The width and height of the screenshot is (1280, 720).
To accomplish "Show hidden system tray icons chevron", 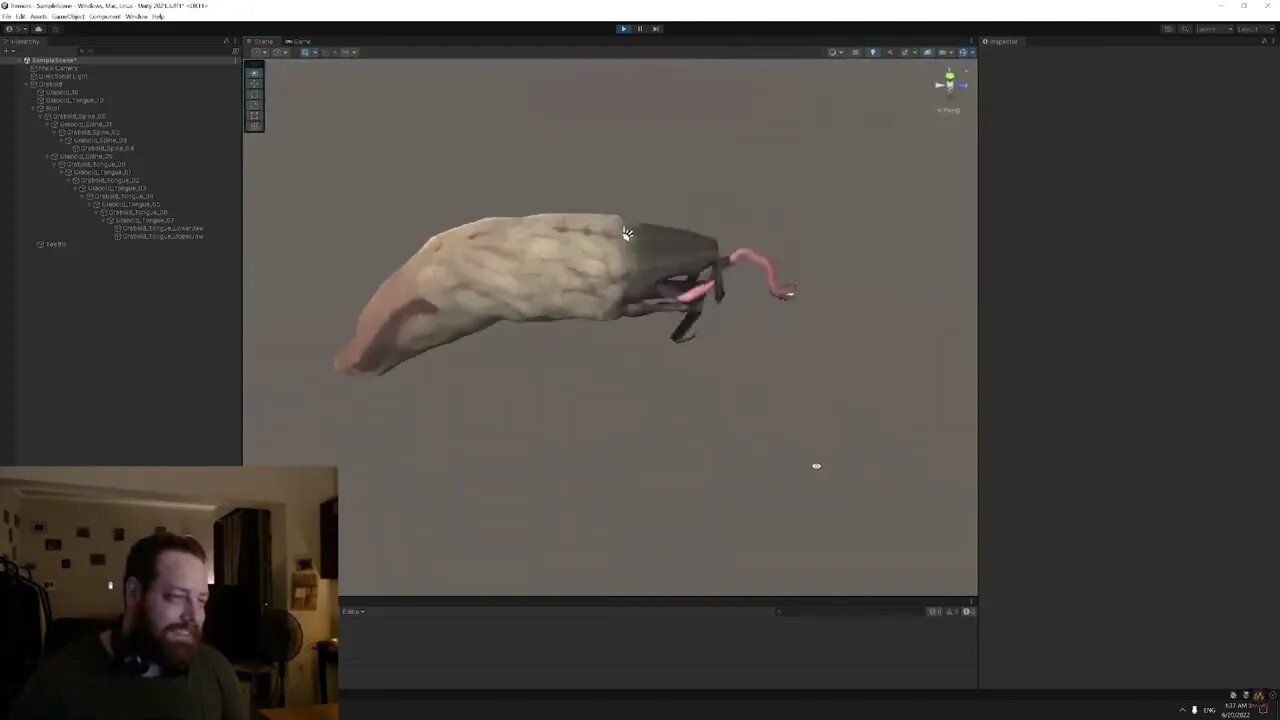I will tap(1182, 710).
